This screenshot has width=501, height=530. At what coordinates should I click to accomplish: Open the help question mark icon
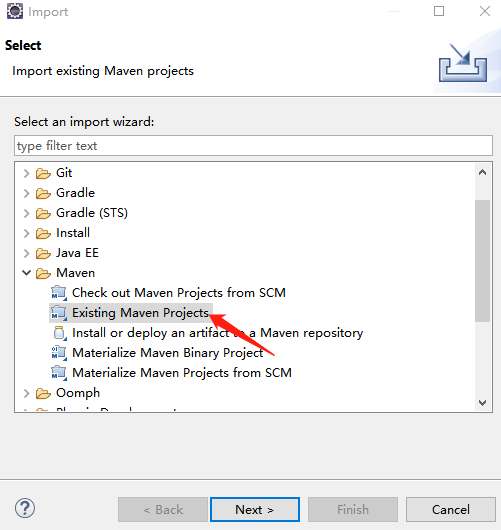[25, 508]
